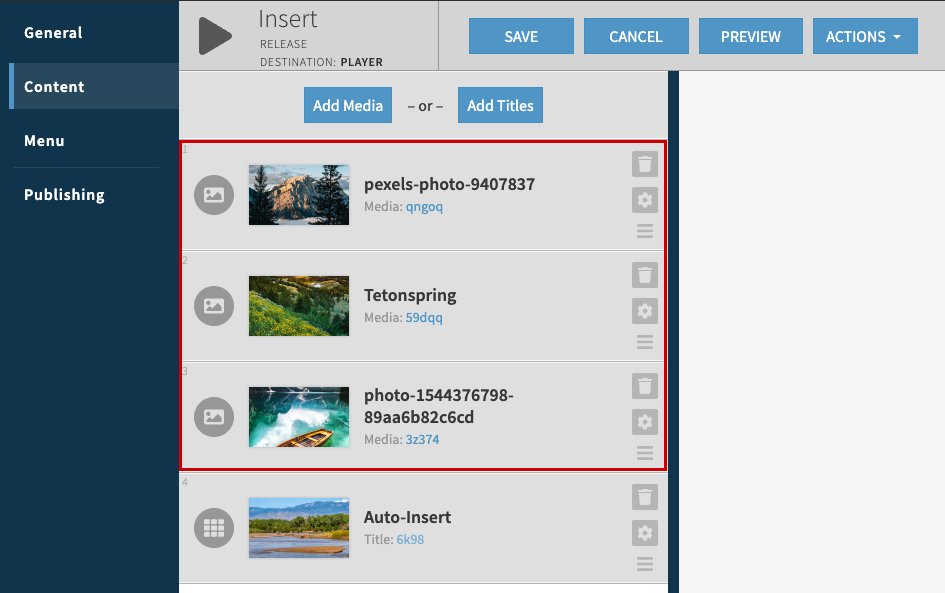Delete the photo-1544376798-89aa6b82c6cd item
945x593 pixels.
[x=645, y=386]
